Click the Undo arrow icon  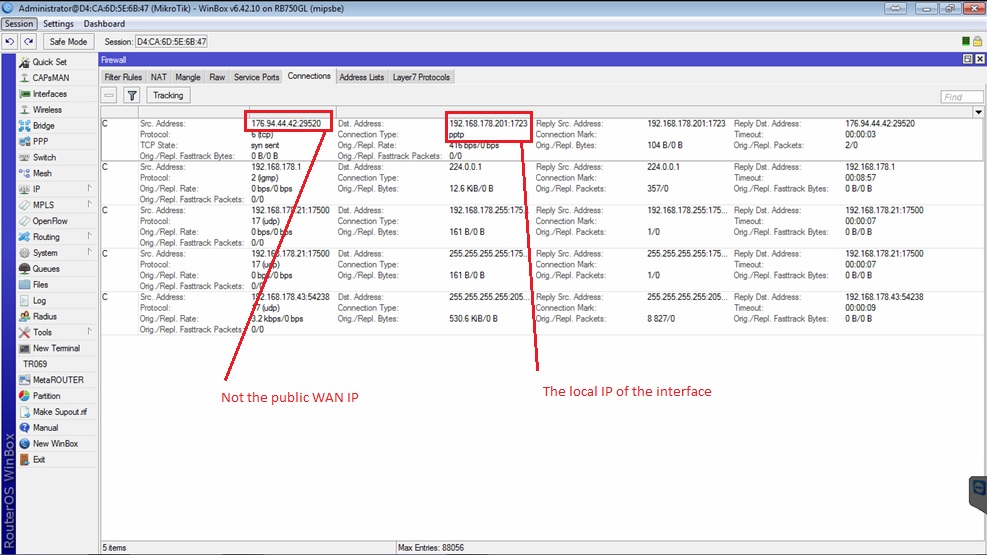coord(9,42)
